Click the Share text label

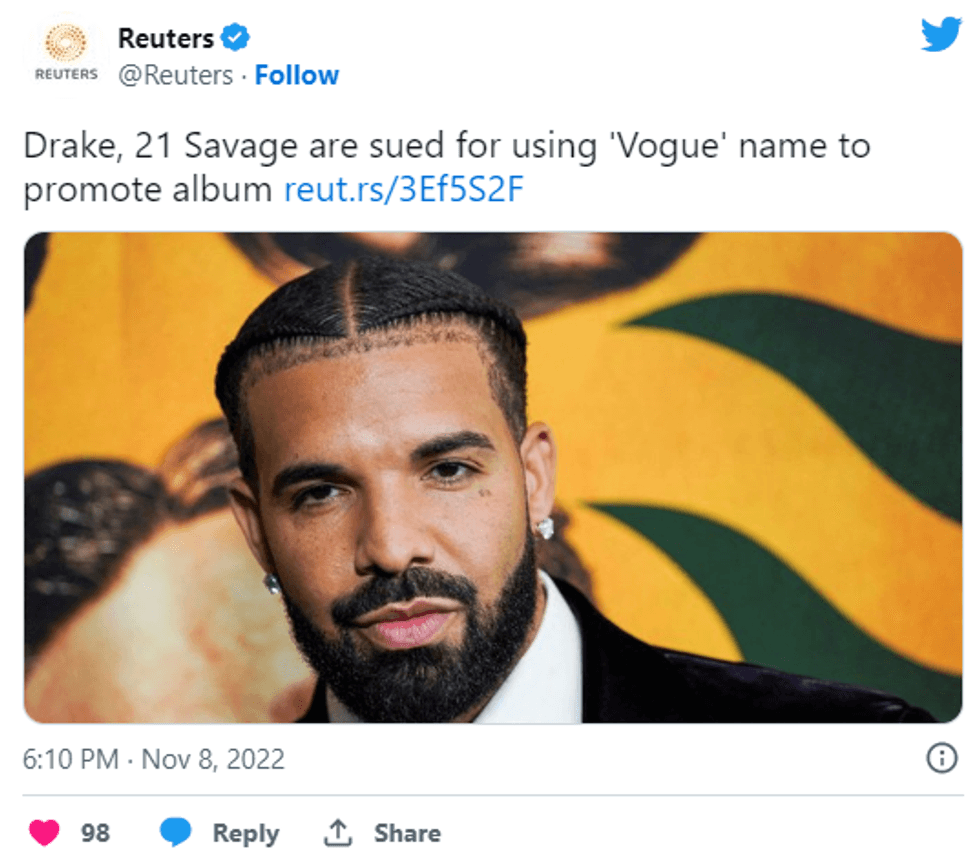coord(407,833)
